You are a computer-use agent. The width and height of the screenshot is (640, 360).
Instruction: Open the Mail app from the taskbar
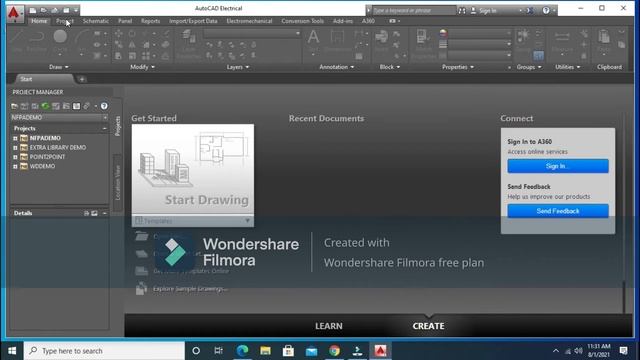click(311, 351)
